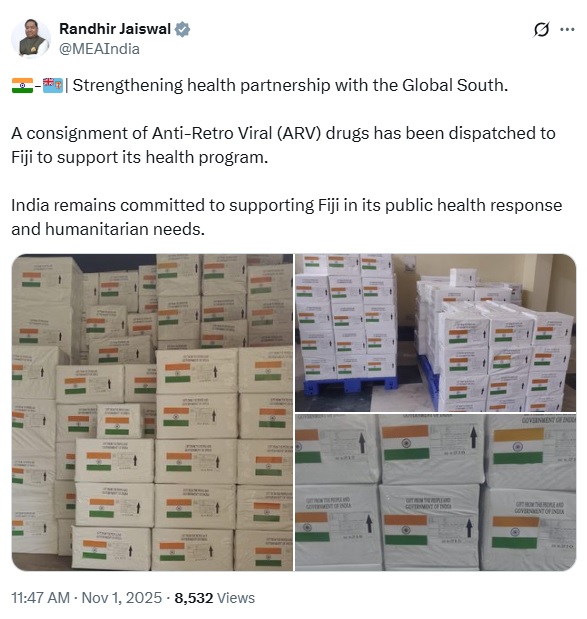Click the Views label

point(236,598)
